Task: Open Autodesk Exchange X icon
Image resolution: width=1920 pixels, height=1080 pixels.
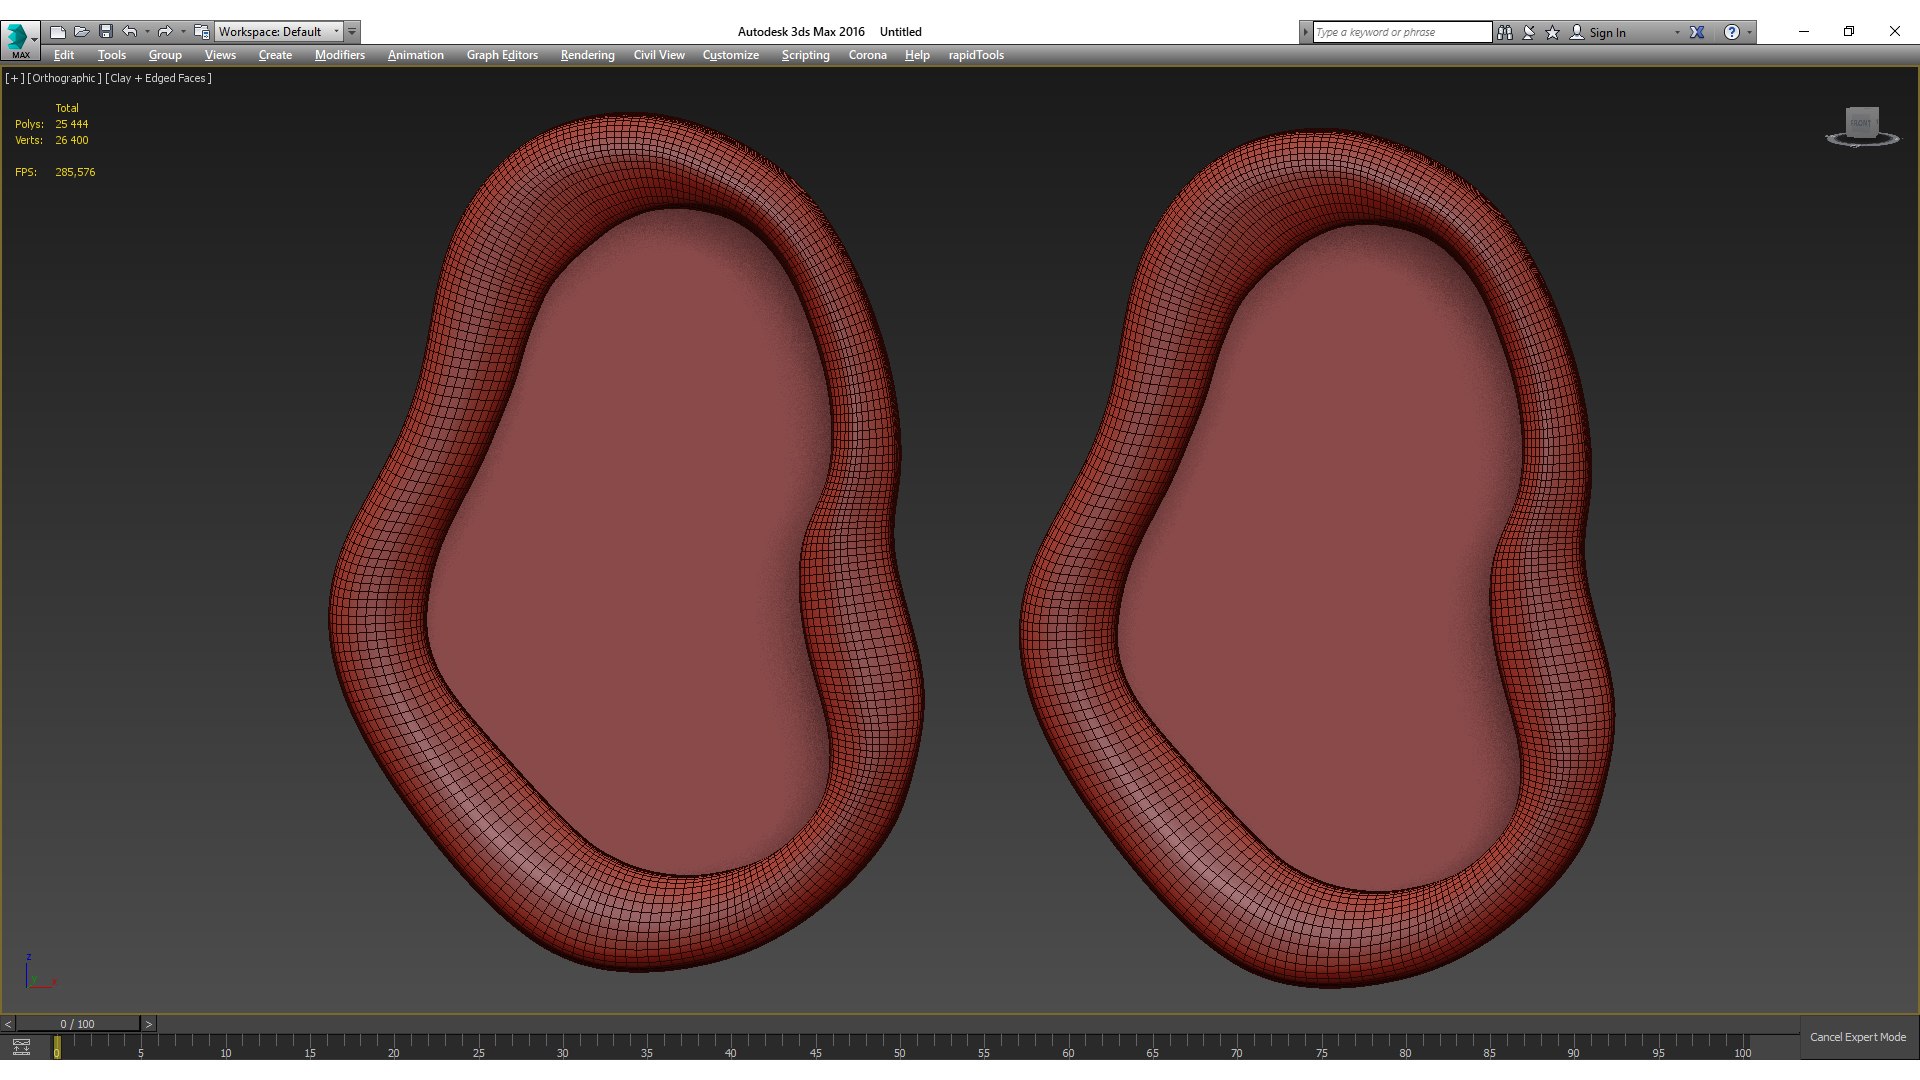Action: click(1697, 32)
